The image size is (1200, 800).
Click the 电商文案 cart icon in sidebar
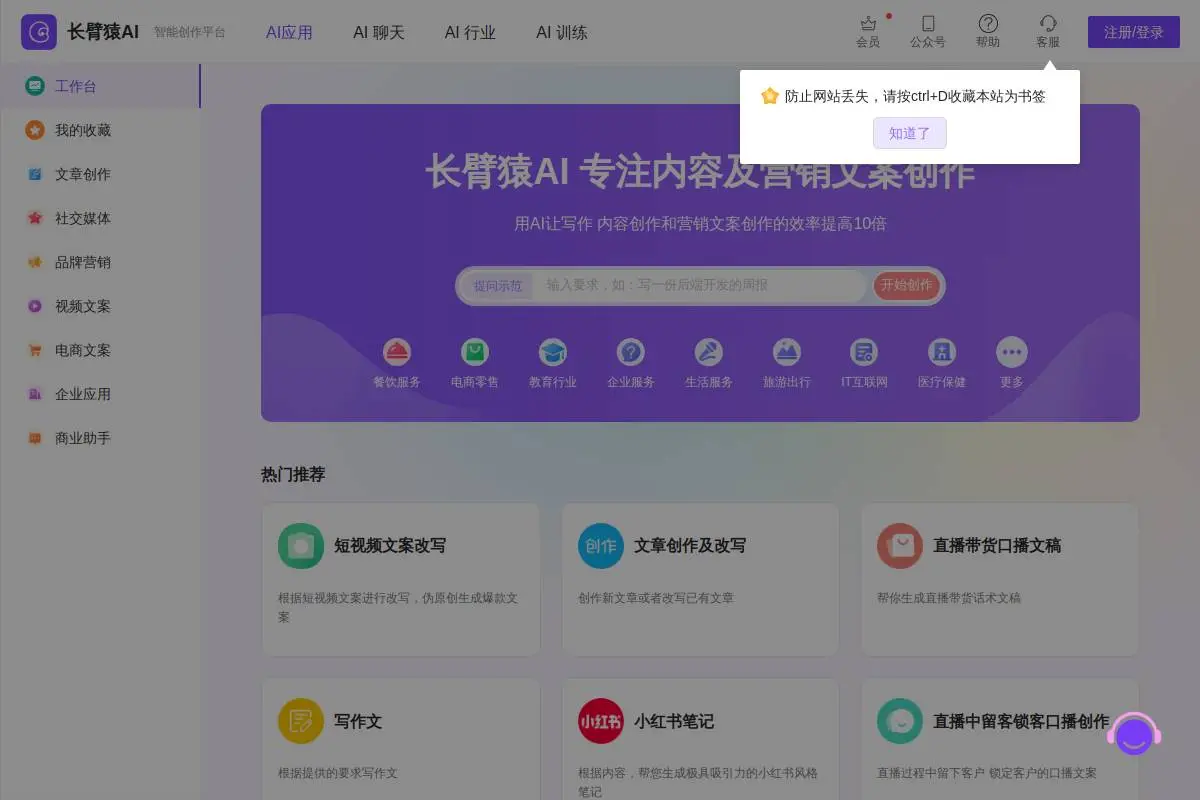point(35,350)
